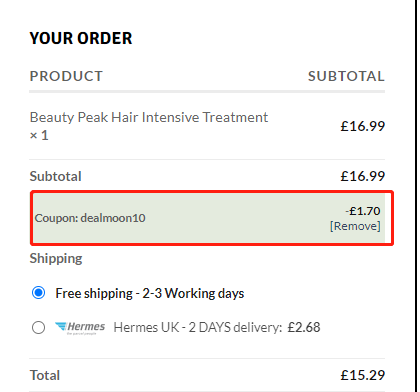The height and width of the screenshot is (392, 420).
Task: Click the Subtotal row amount £16.99
Action: (x=363, y=176)
